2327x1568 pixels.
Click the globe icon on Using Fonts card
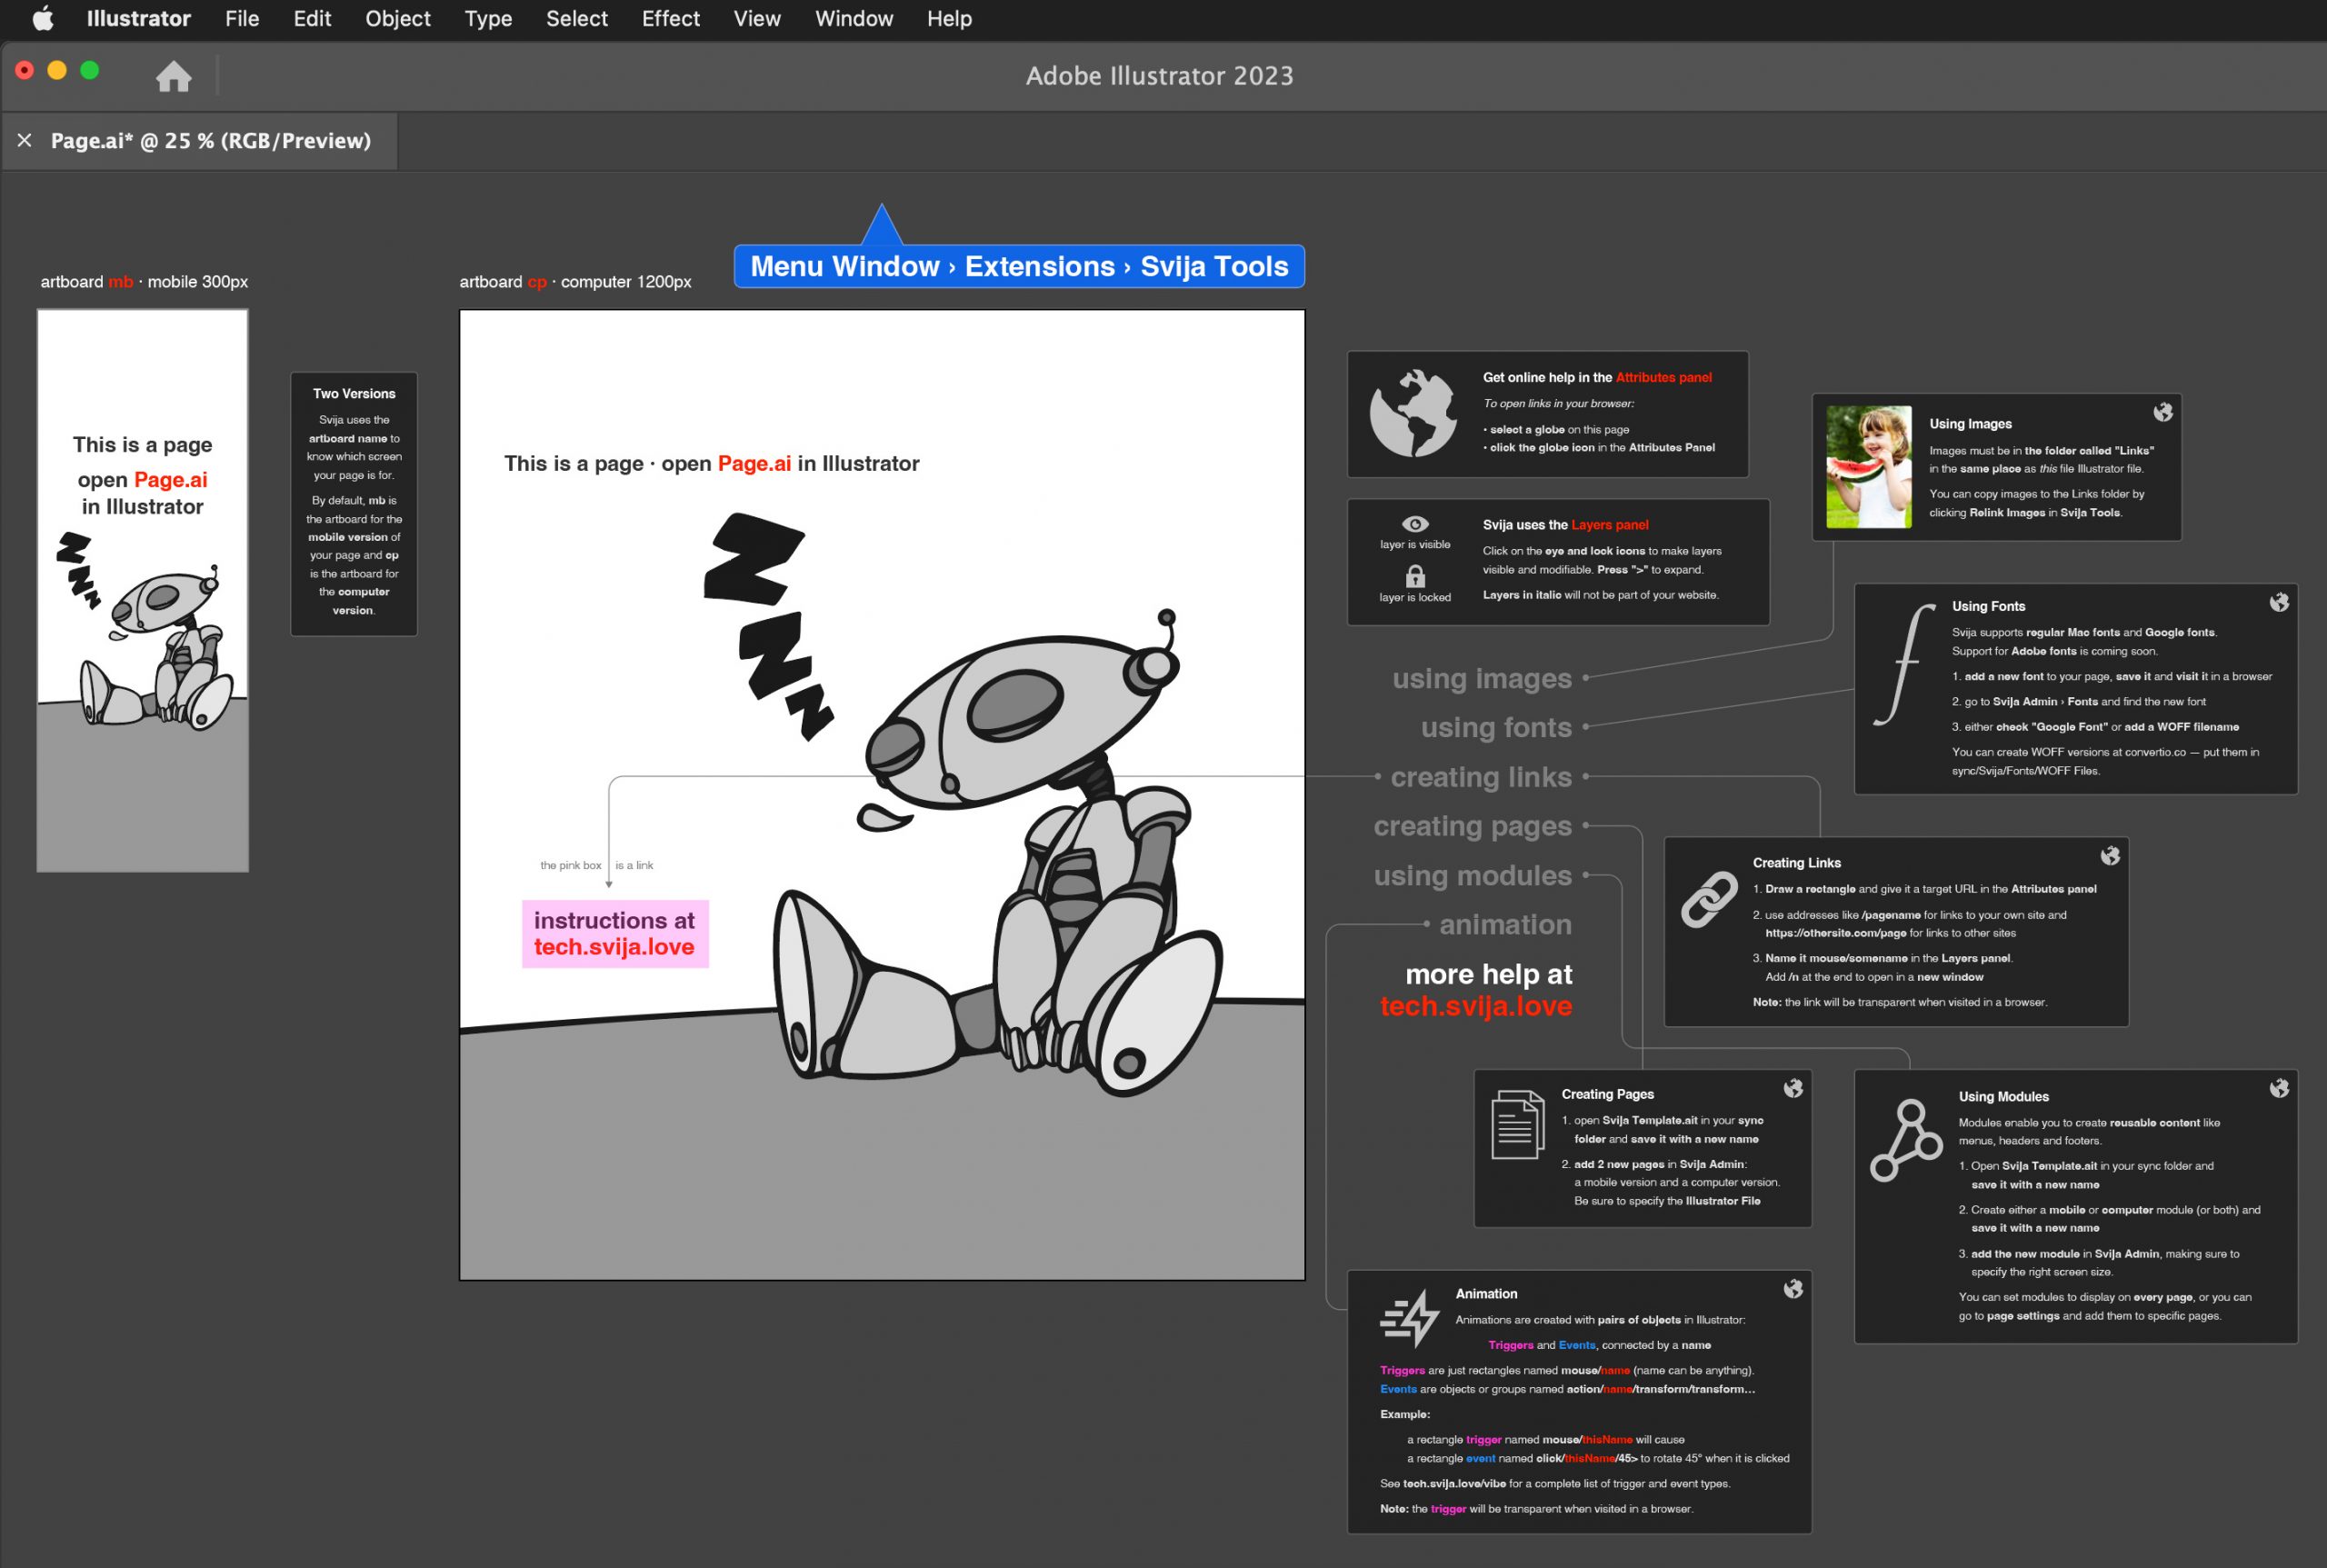[2279, 602]
